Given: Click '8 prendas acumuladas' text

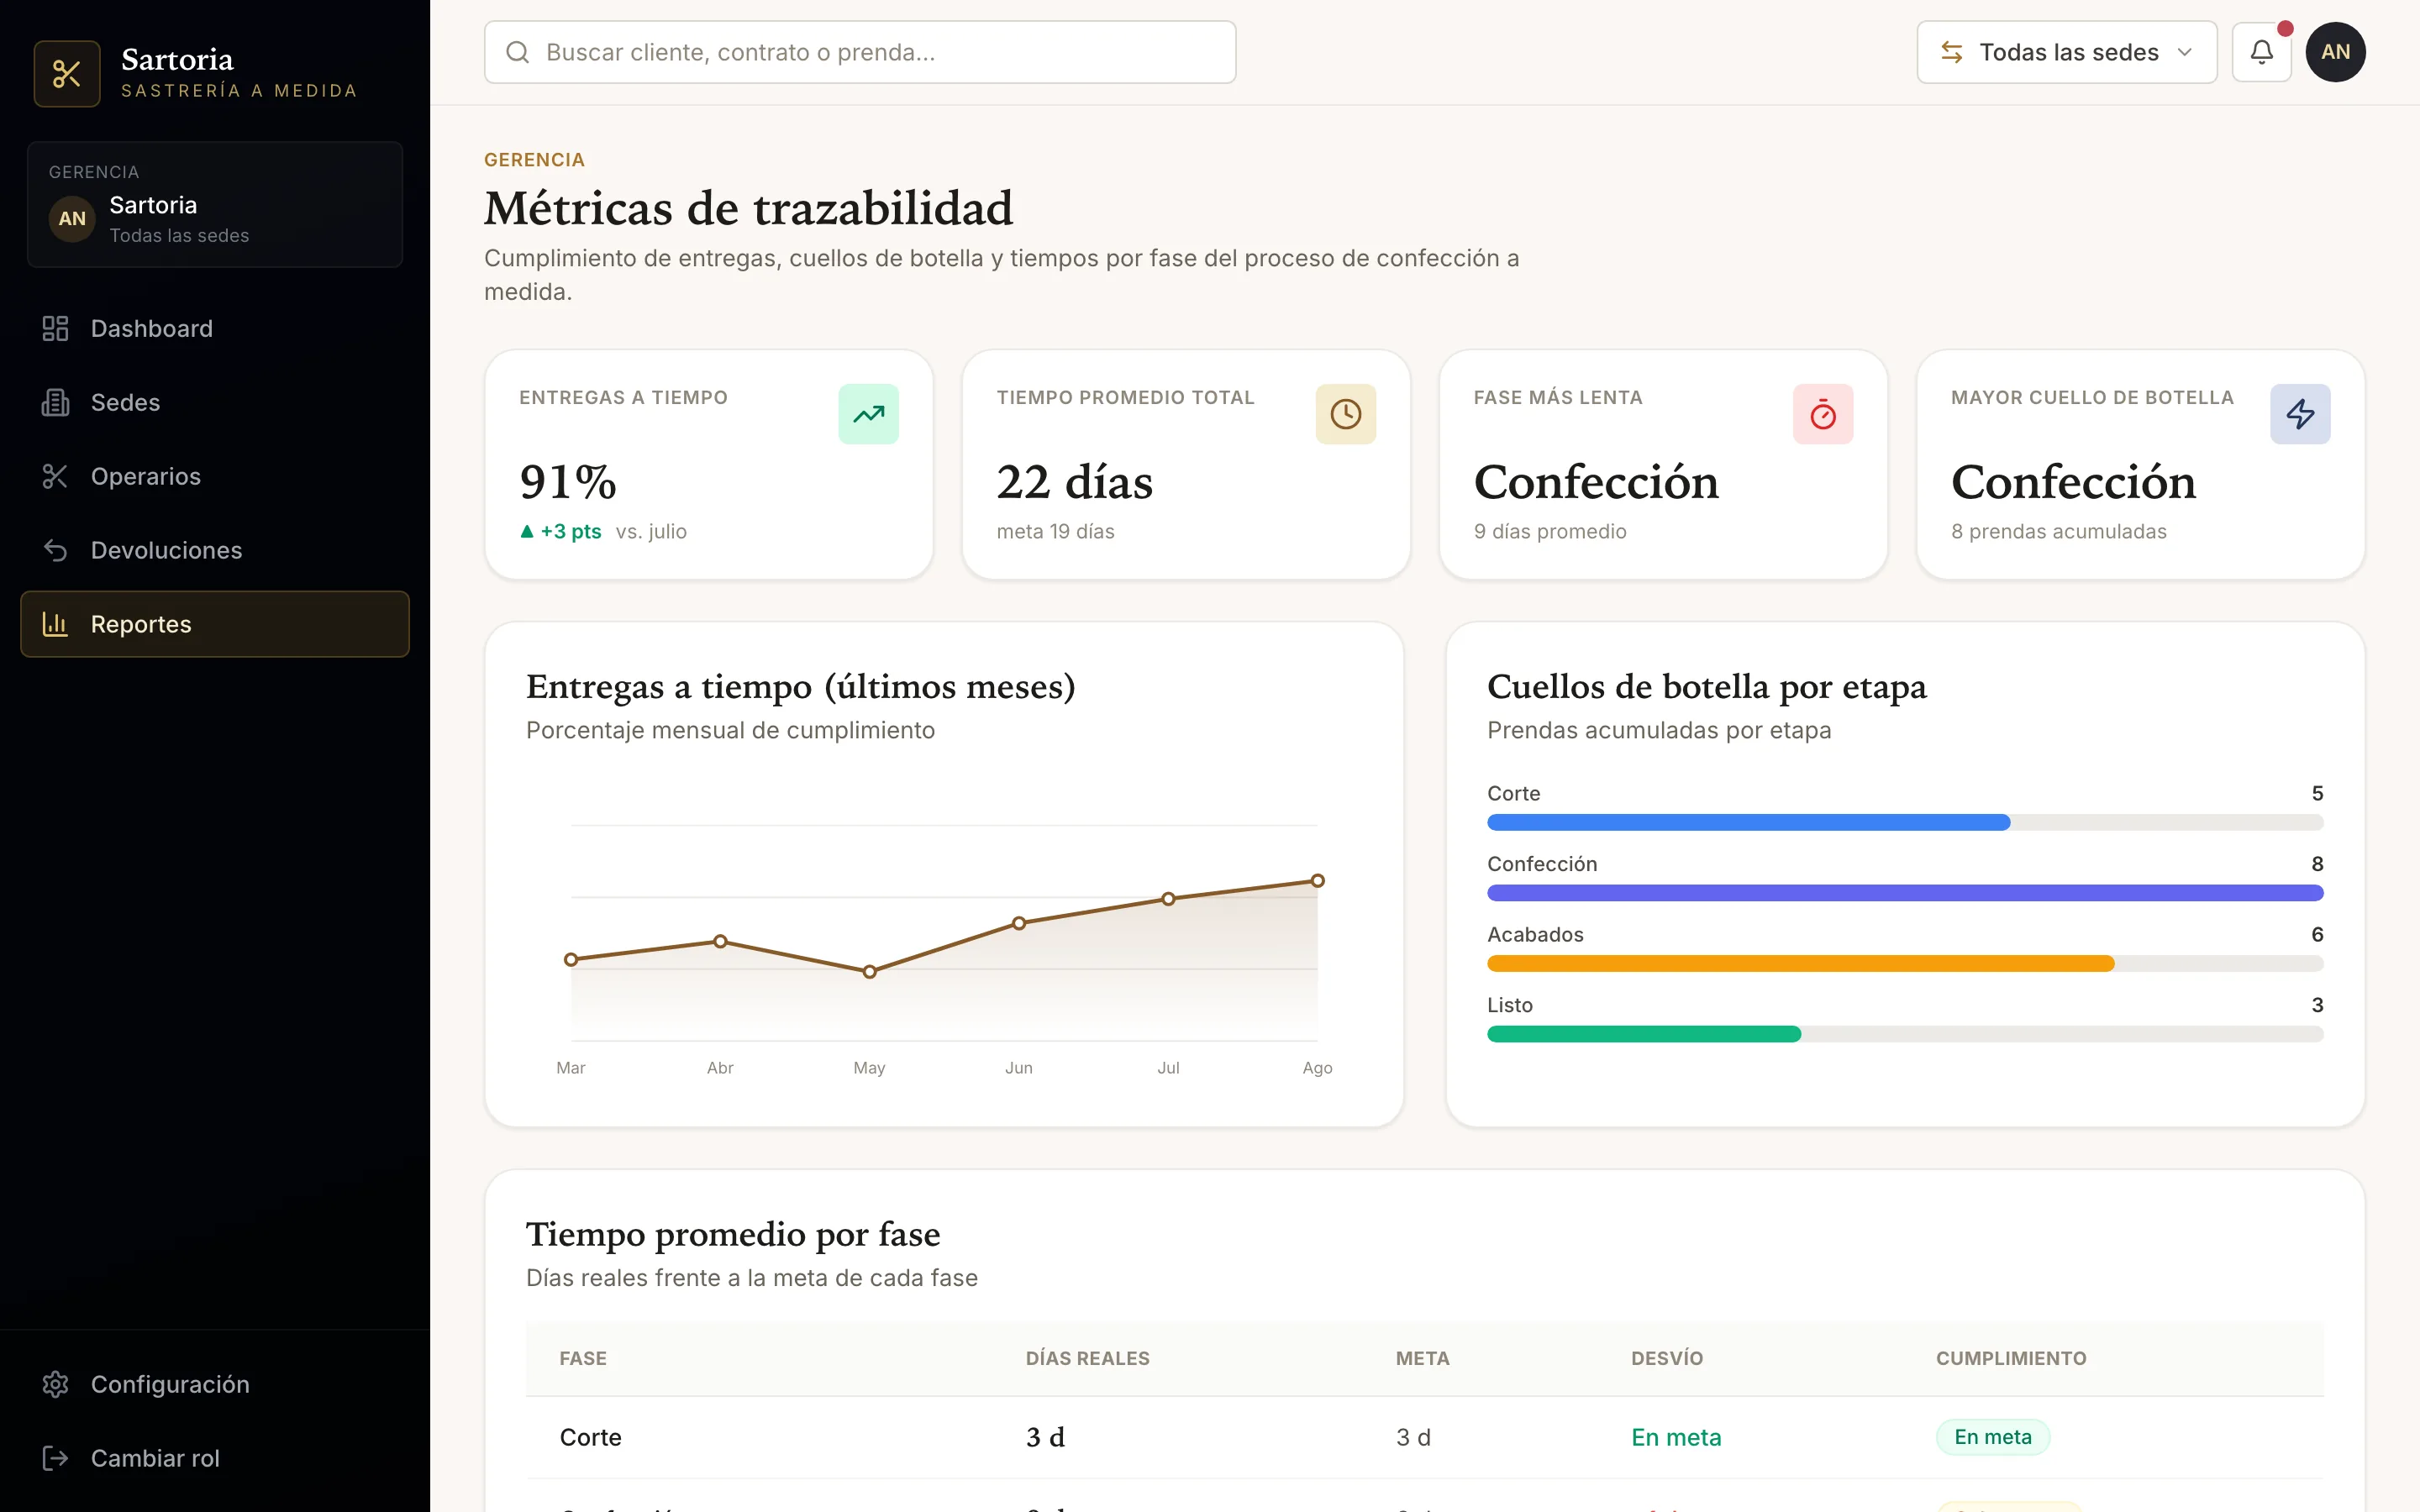Looking at the screenshot, I should click(2058, 532).
